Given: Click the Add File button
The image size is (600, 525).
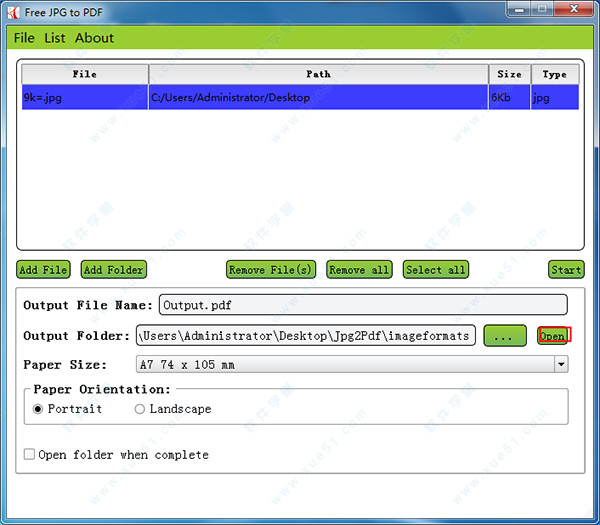Looking at the screenshot, I should coord(43,270).
